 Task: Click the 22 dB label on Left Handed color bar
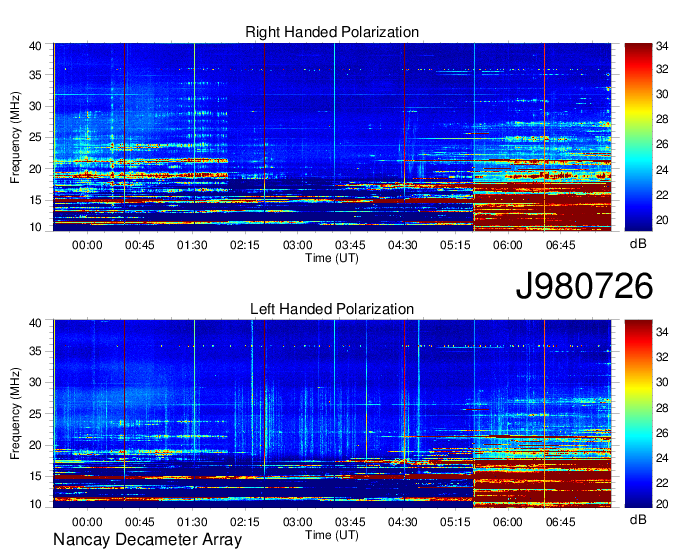[x=662, y=483]
